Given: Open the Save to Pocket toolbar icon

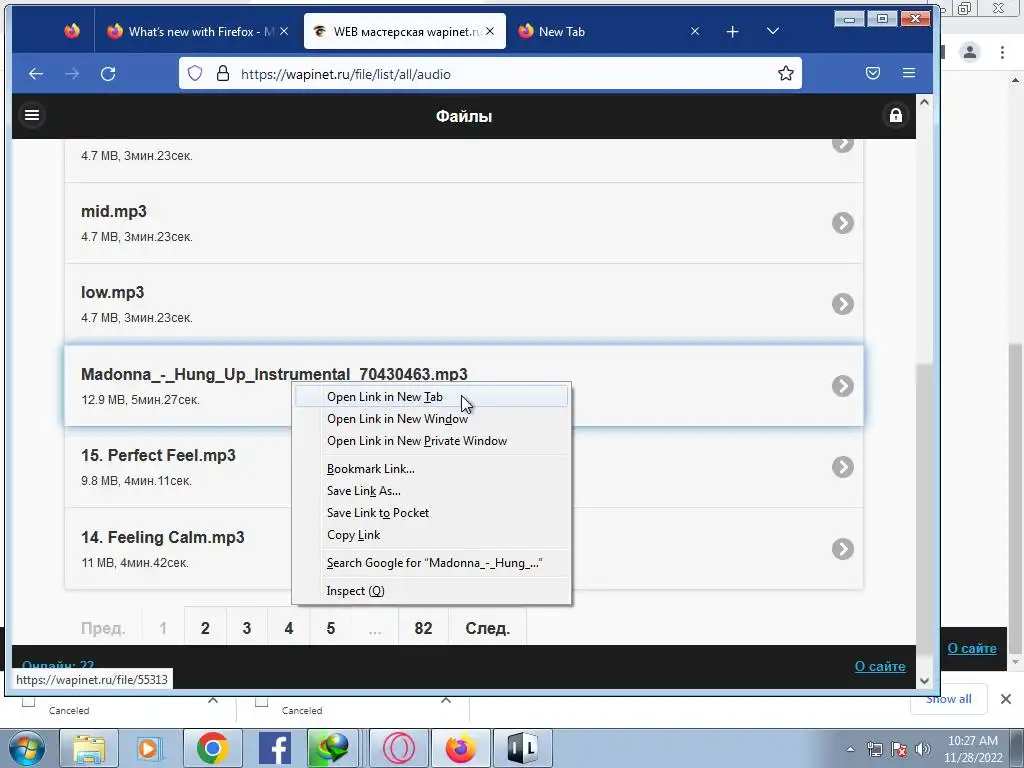Looking at the screenshot, I should click(872, 73).
